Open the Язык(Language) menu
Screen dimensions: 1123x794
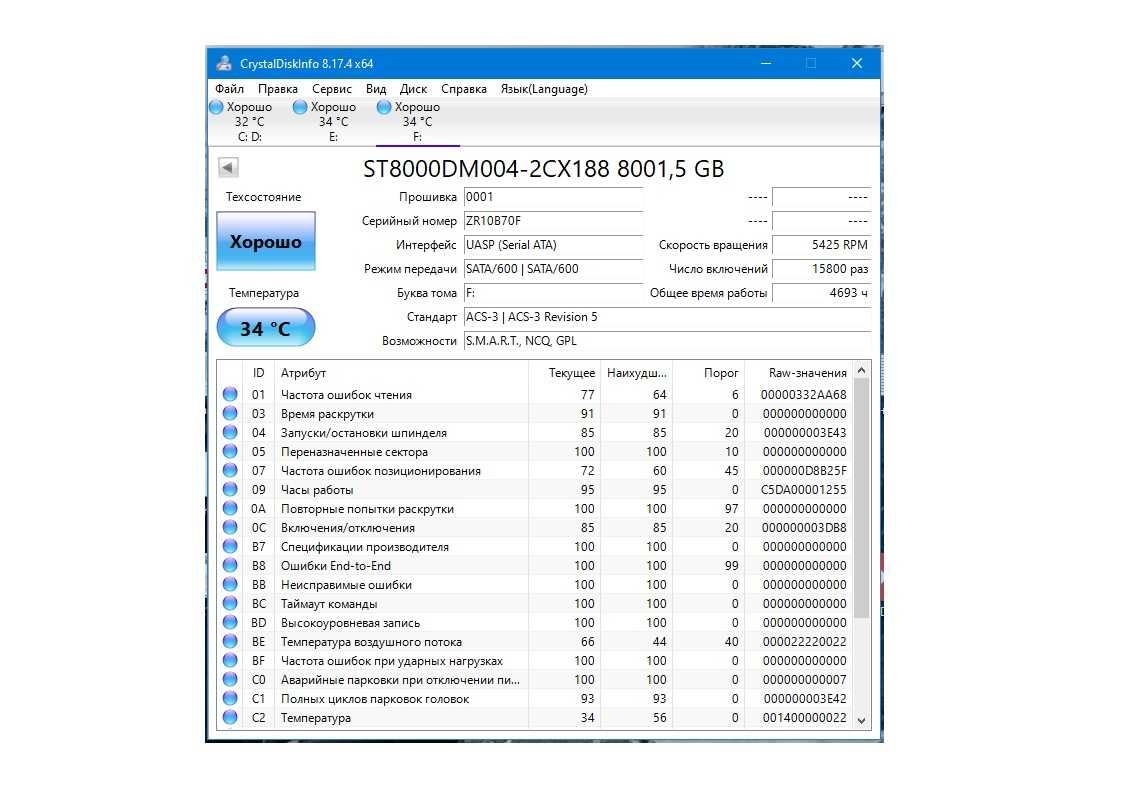[544, 89]
